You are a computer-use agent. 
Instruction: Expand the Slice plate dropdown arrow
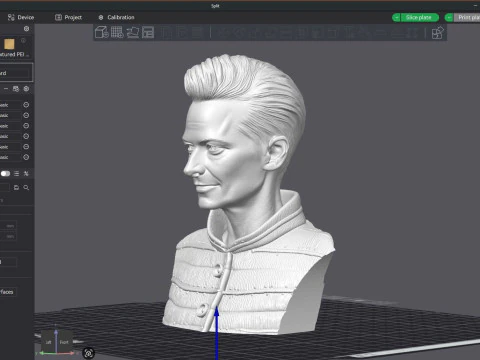396,17
